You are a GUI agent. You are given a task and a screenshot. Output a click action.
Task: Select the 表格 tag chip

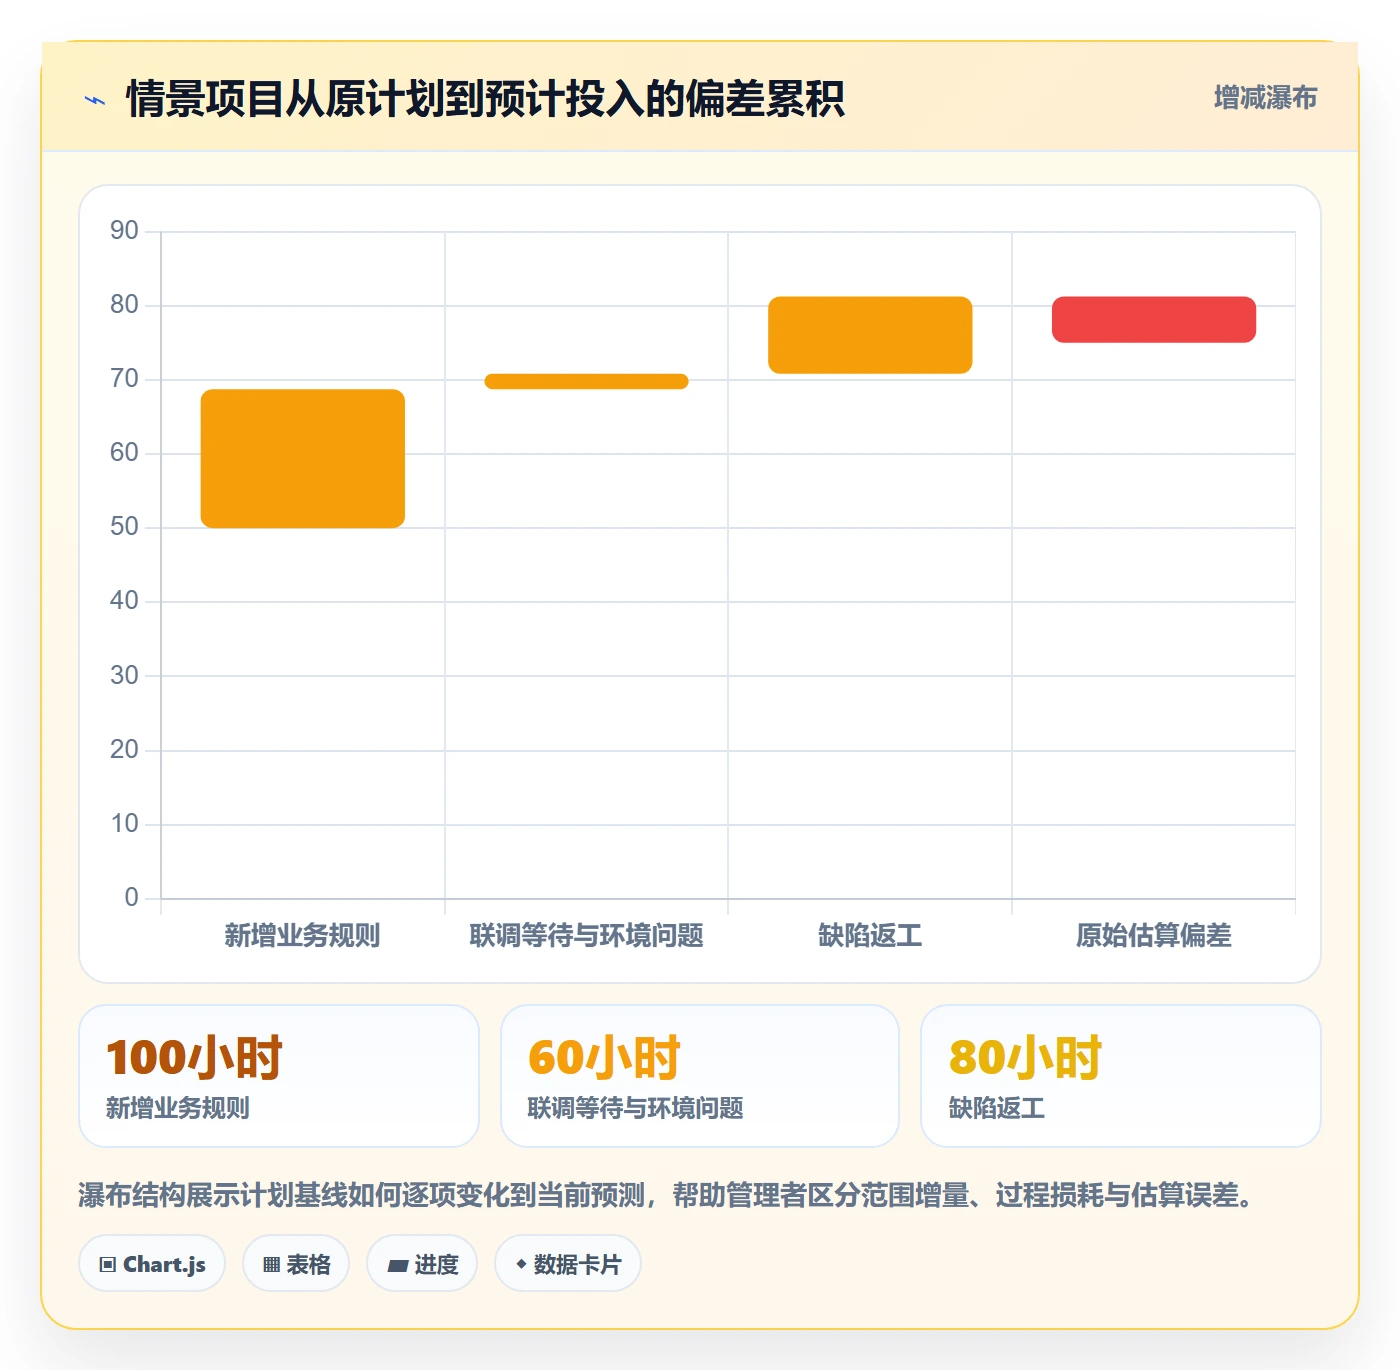coord(296,1264)
